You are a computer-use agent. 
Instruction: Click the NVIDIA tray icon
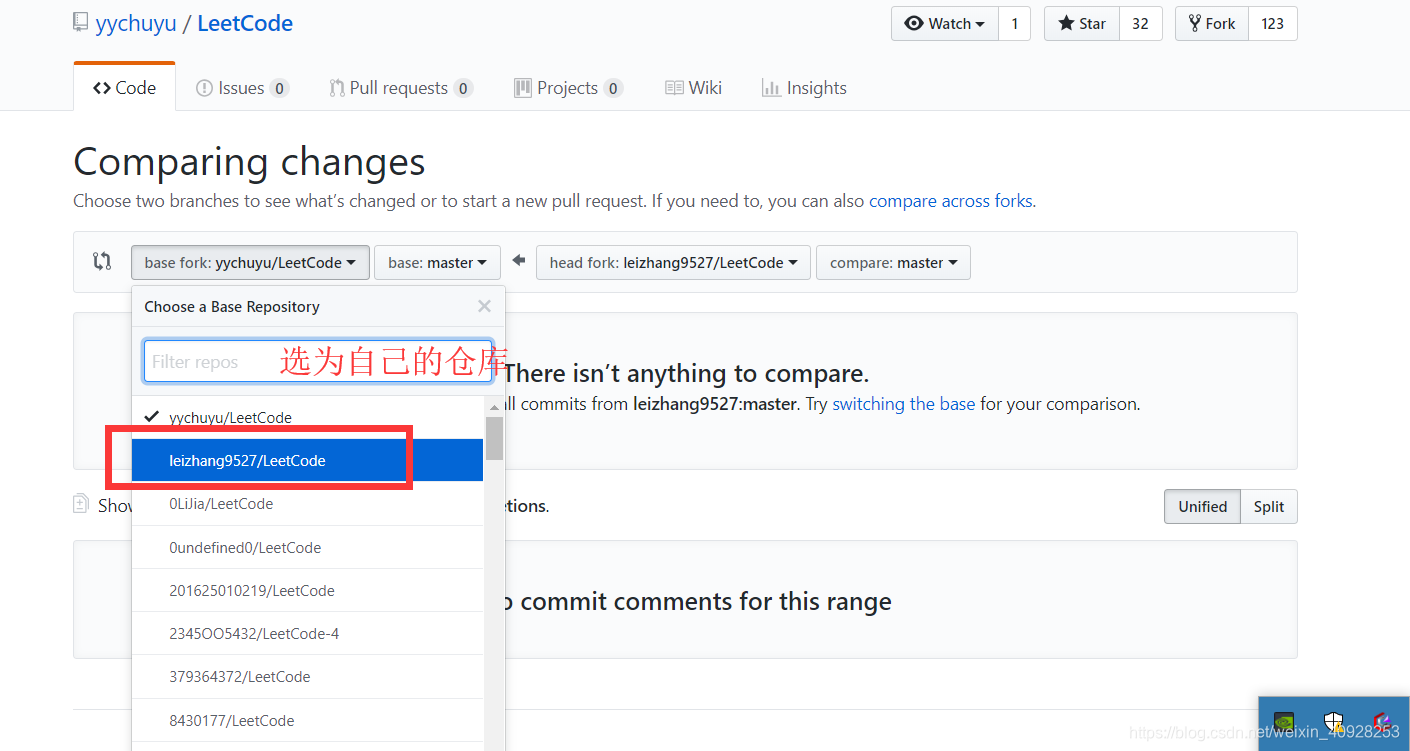coord(1284,721)
